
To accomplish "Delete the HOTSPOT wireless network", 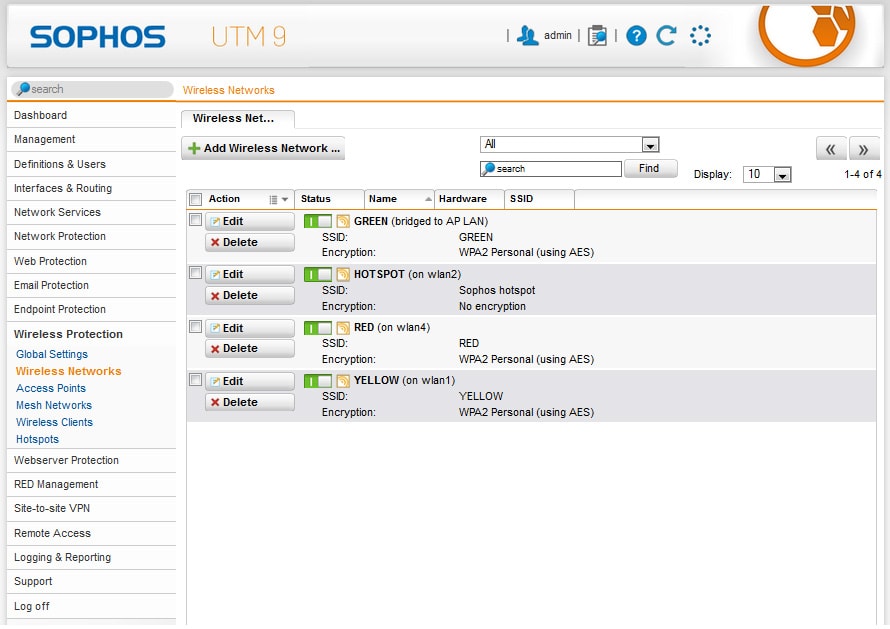I will point(250,295).
